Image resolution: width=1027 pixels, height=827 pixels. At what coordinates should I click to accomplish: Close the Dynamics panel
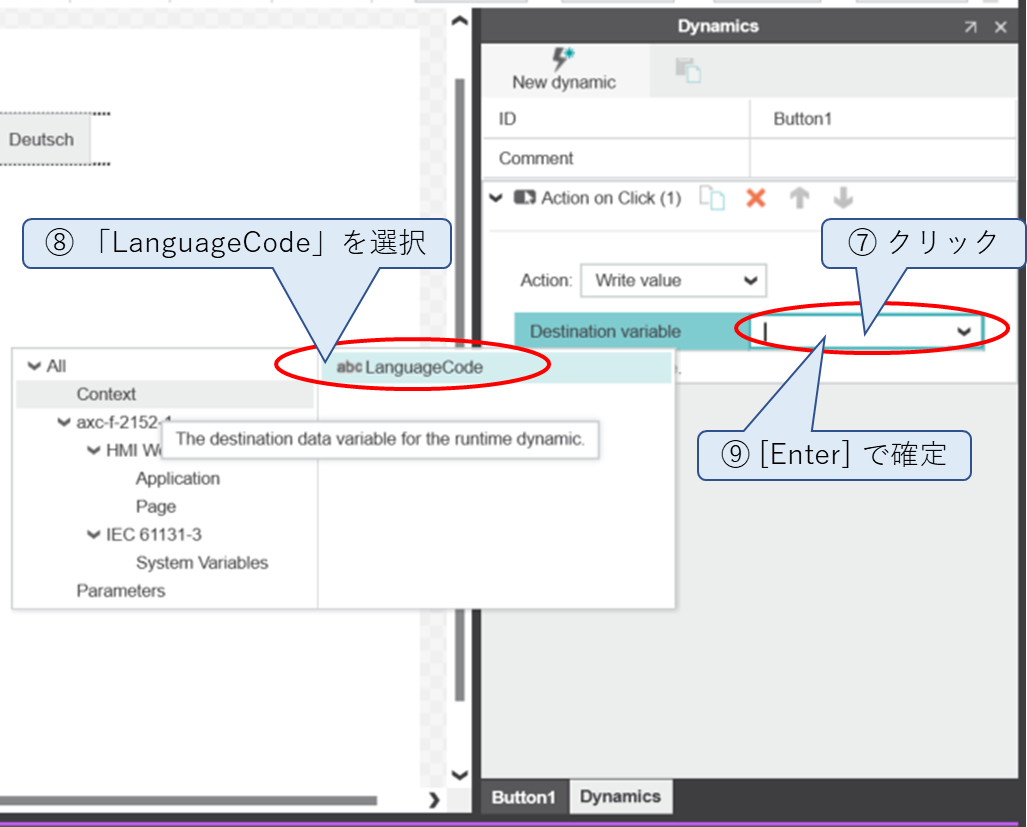click(x=1000, y=27)
